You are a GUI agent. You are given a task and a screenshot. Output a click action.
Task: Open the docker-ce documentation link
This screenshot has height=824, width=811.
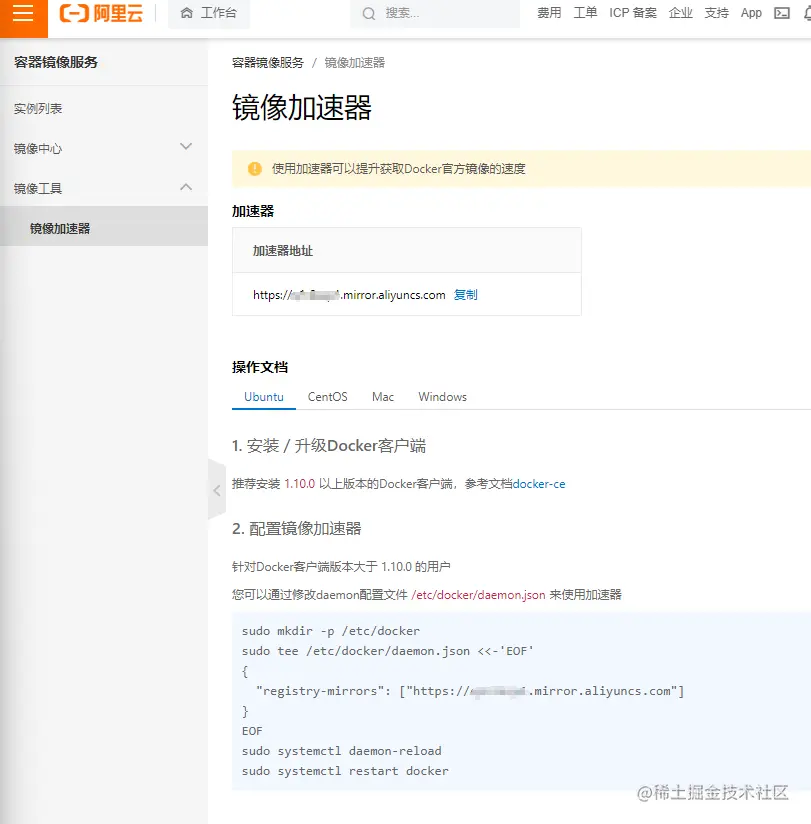click(x=539, y=484)
